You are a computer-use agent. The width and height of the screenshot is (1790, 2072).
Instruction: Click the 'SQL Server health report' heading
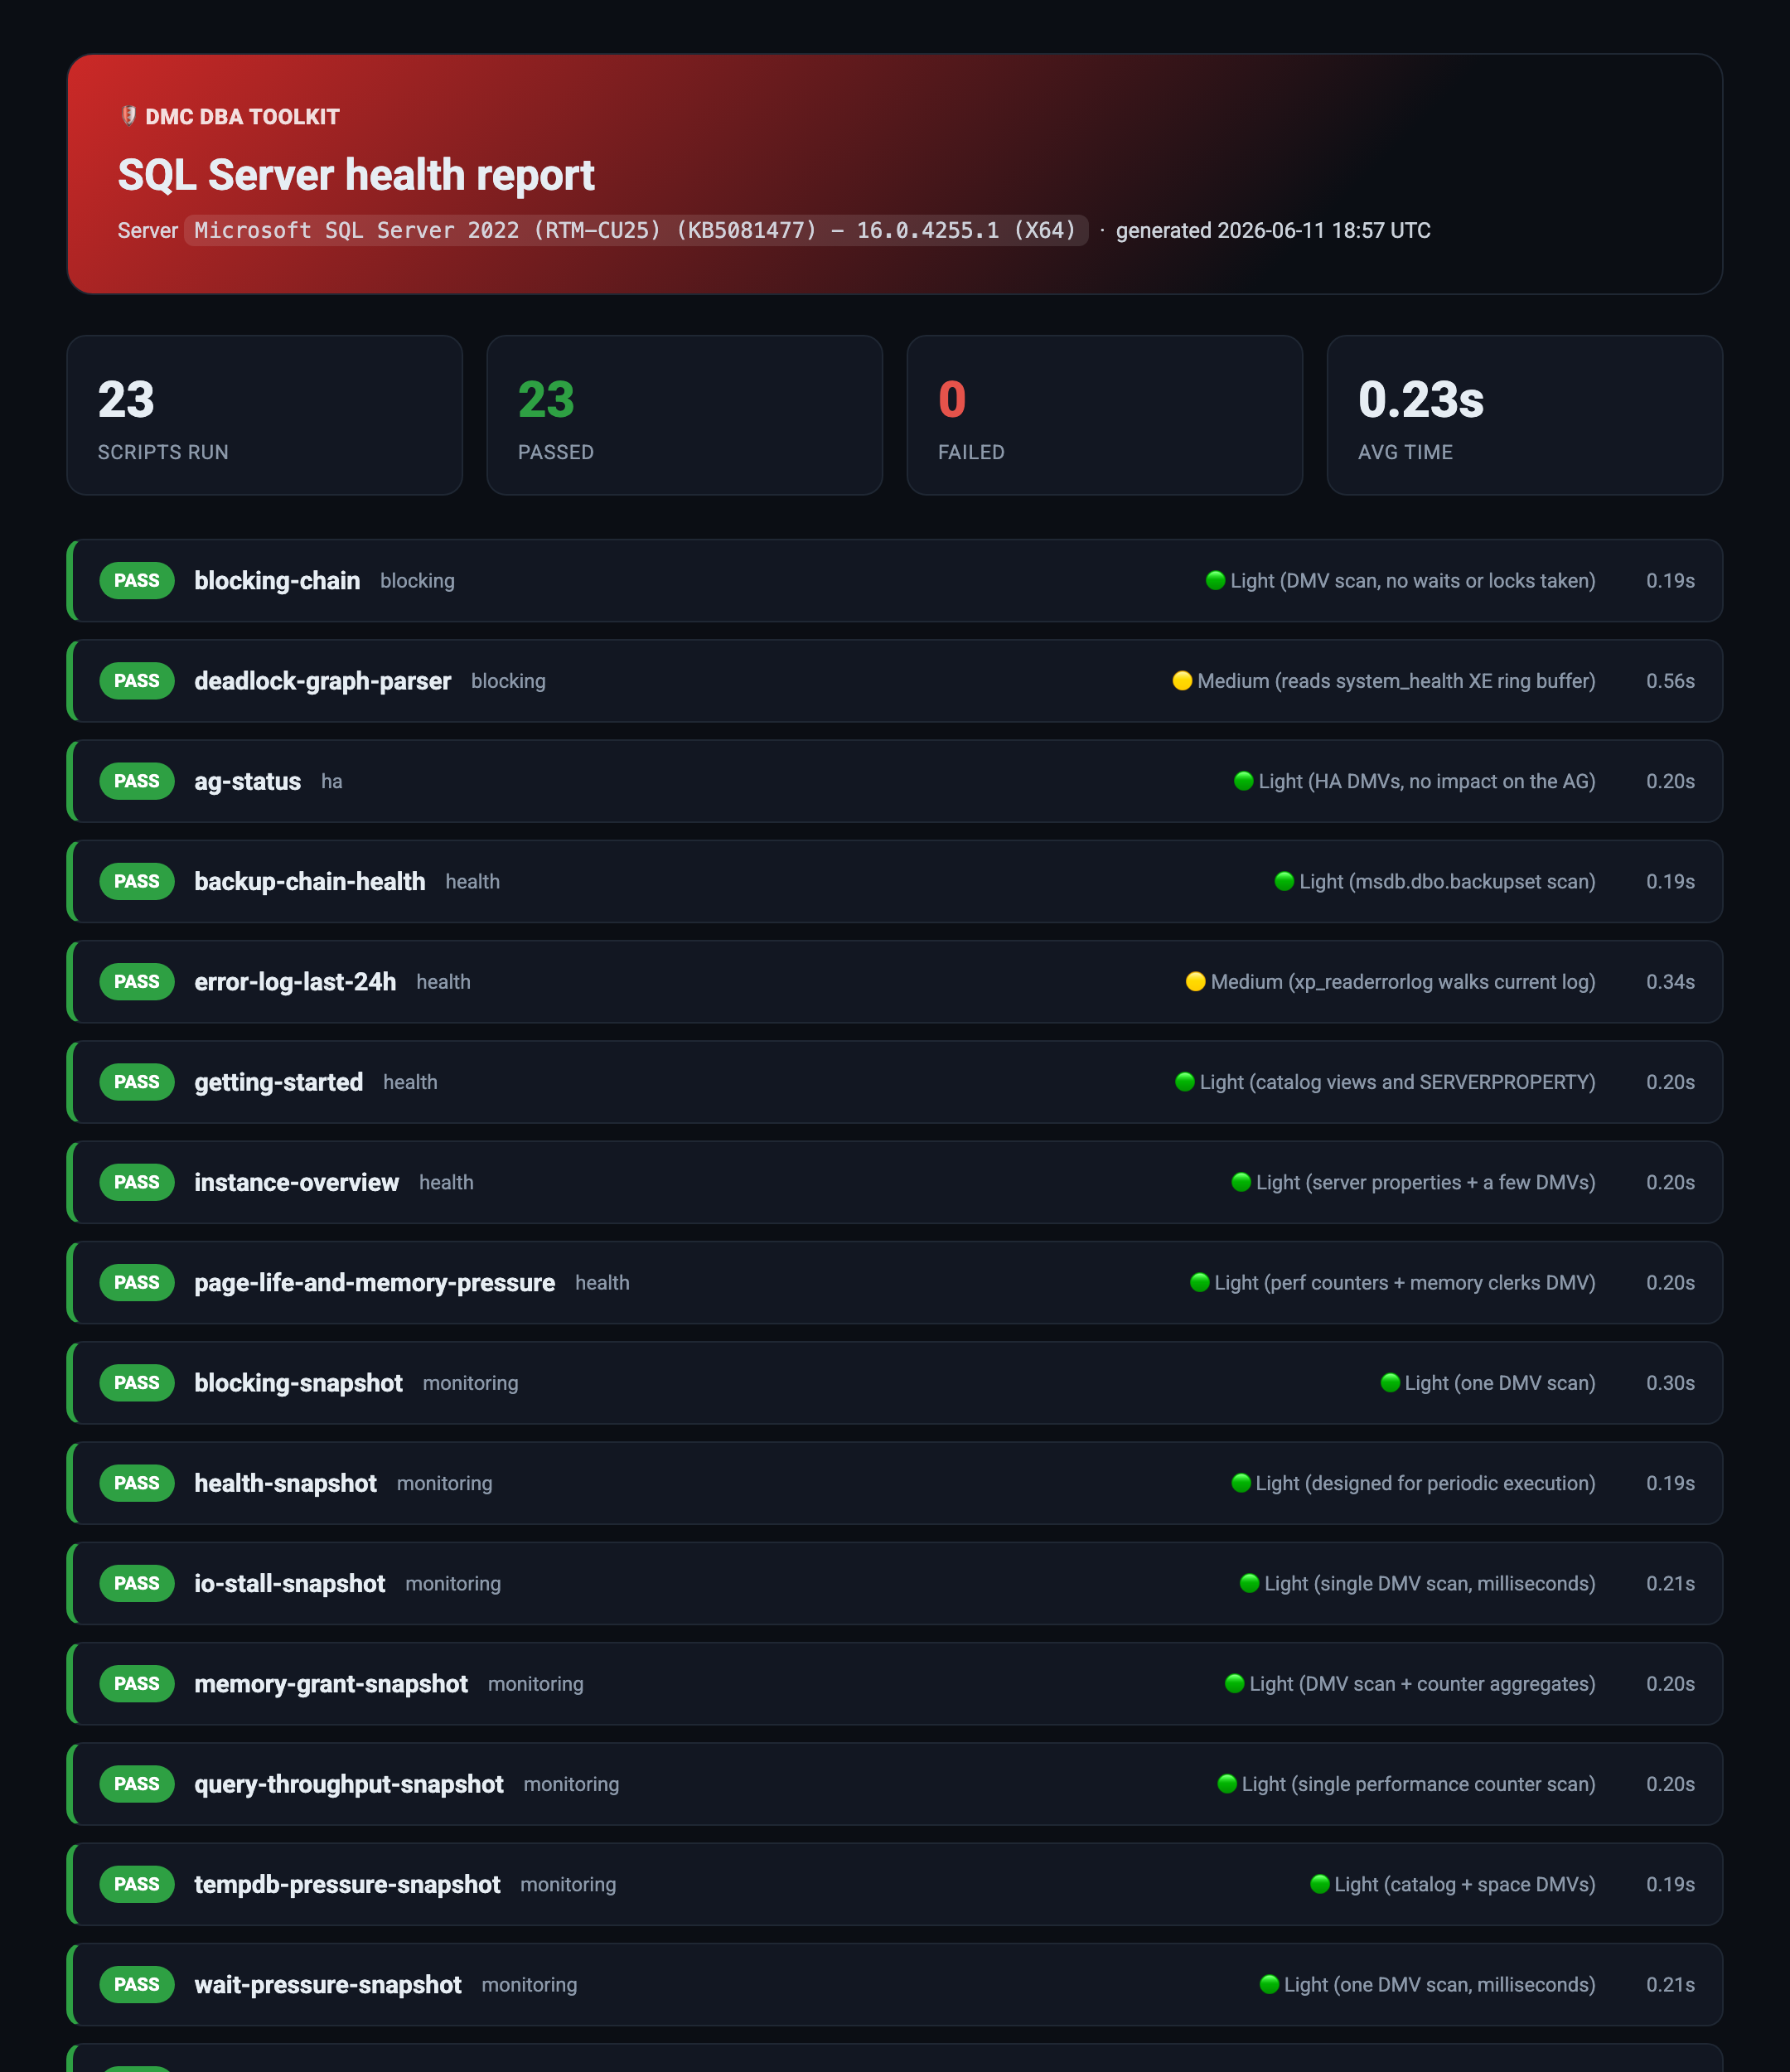point(356,175)
